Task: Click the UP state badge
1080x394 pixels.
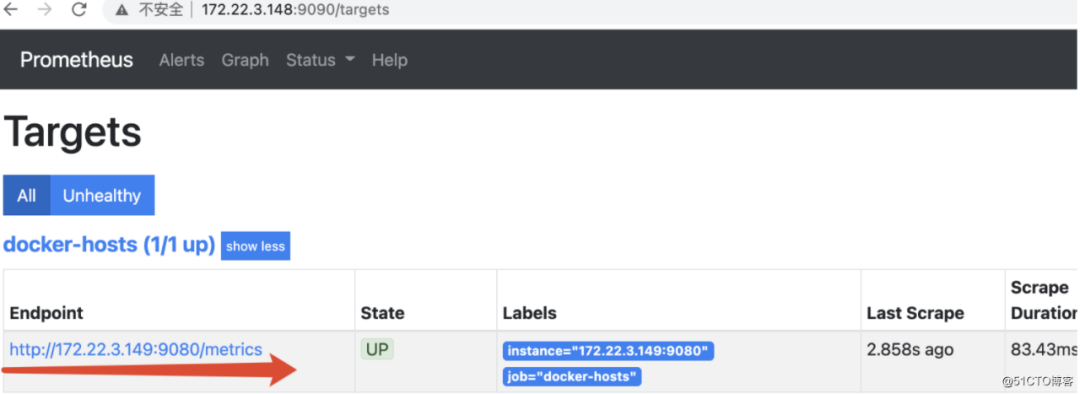Action: (377, 349)
